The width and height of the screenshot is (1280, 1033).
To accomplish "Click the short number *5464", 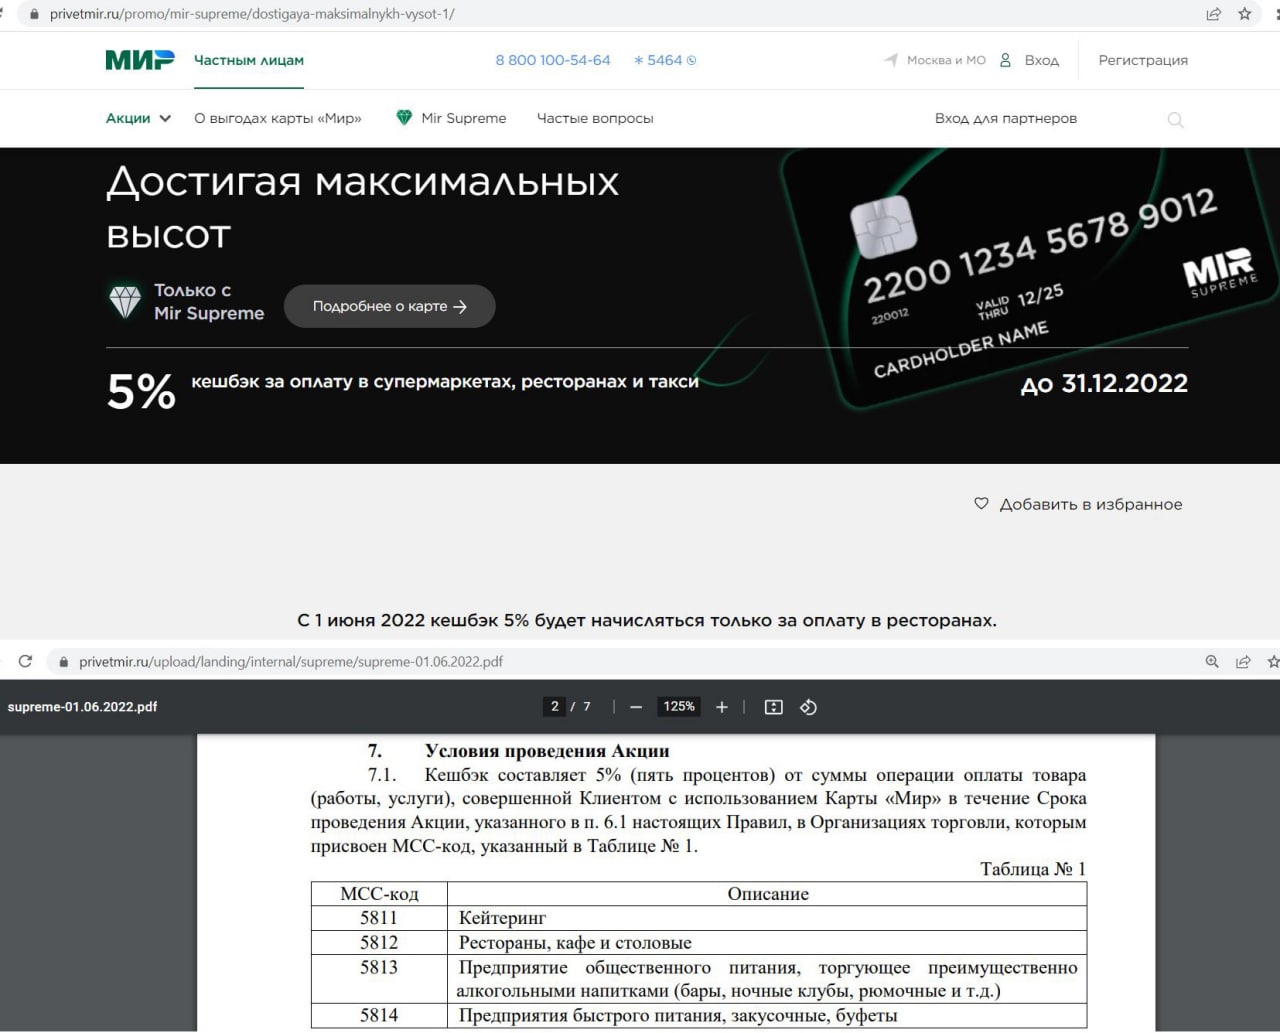I will (665, 60).
